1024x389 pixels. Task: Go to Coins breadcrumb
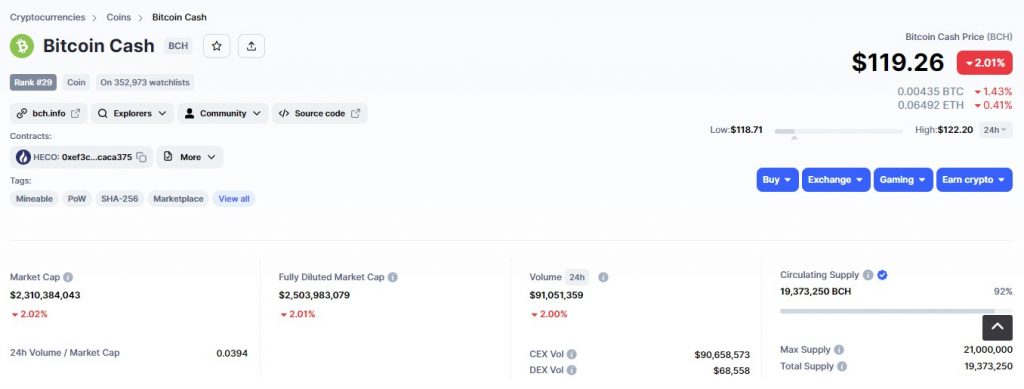click(119, 17)
